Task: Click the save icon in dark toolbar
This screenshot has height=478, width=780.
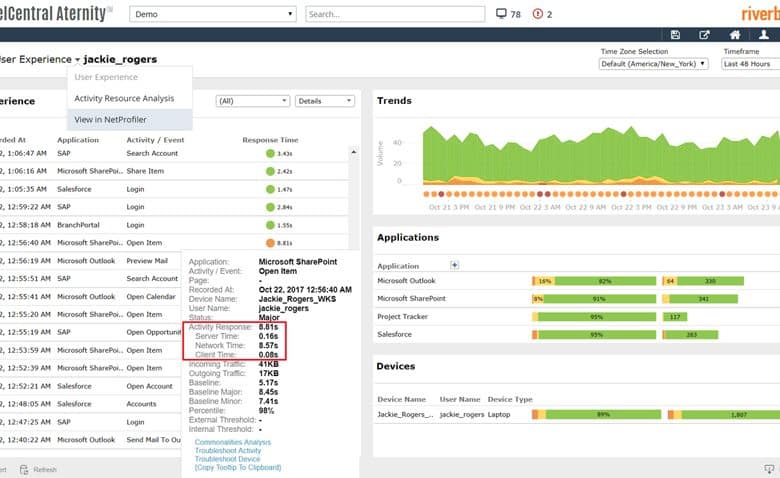Action: tap(675, 35)
